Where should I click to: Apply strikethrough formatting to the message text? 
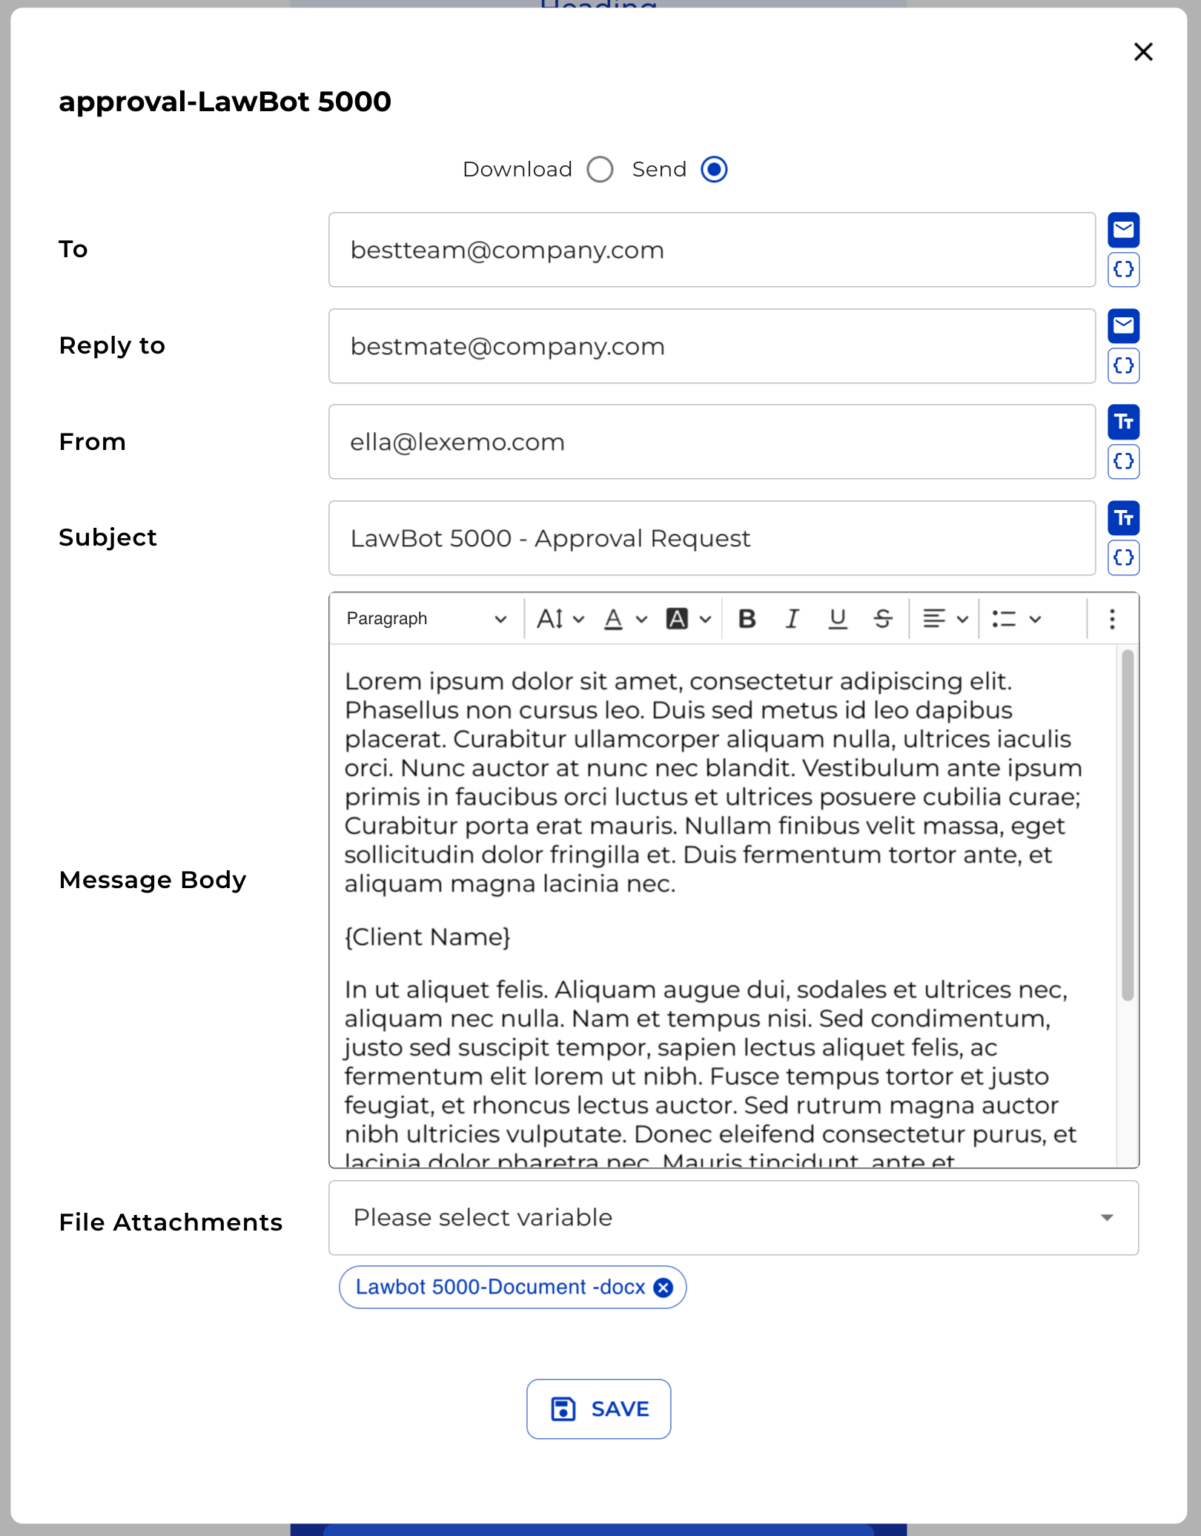point(881,618)
